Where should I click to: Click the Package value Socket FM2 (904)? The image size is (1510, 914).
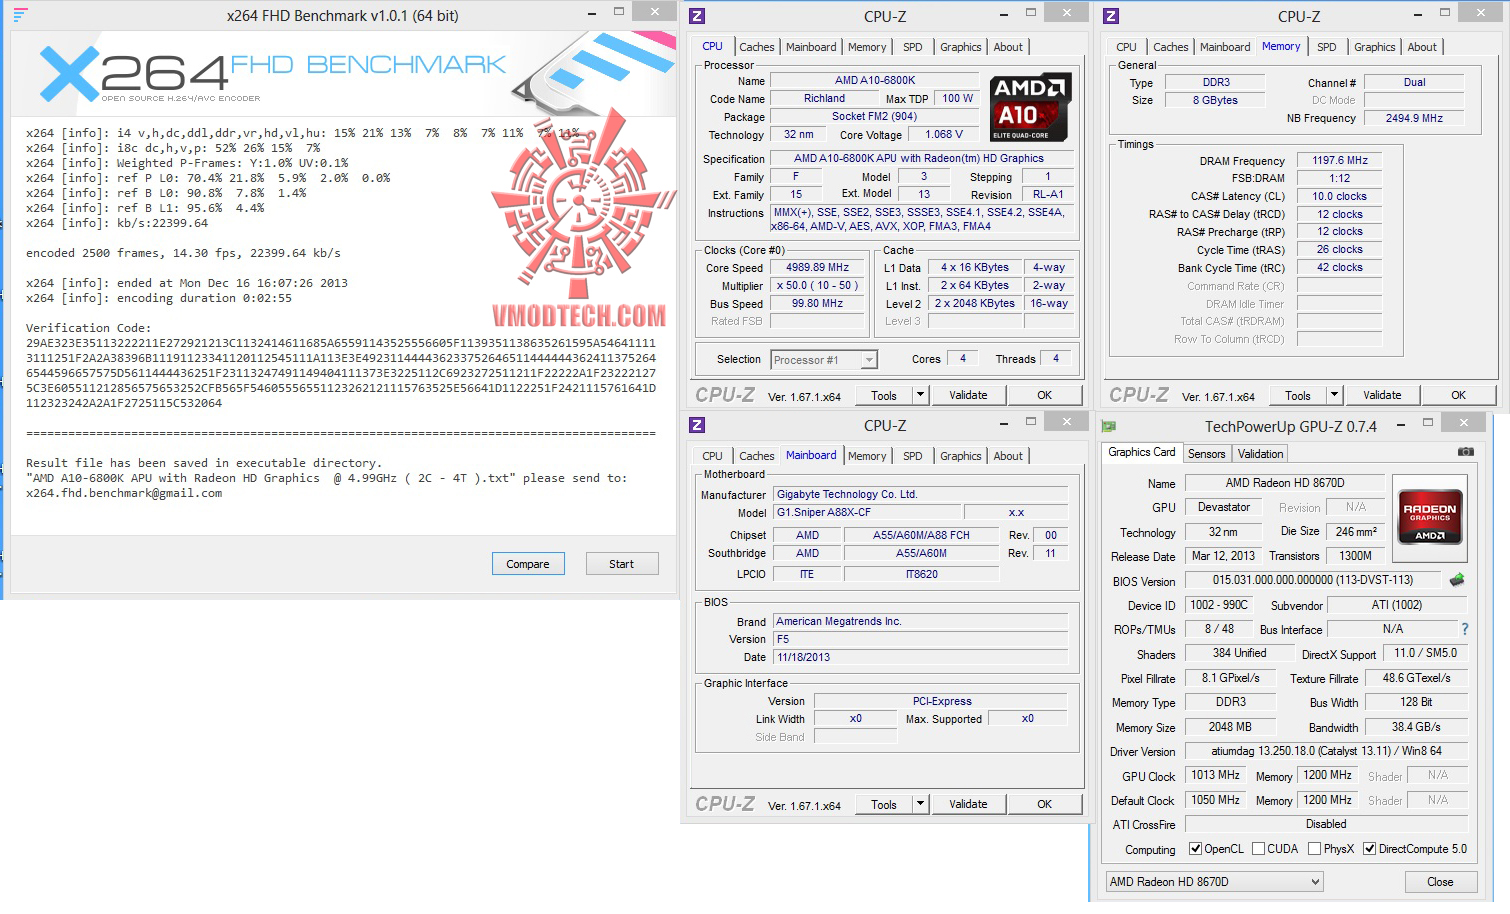874,116
